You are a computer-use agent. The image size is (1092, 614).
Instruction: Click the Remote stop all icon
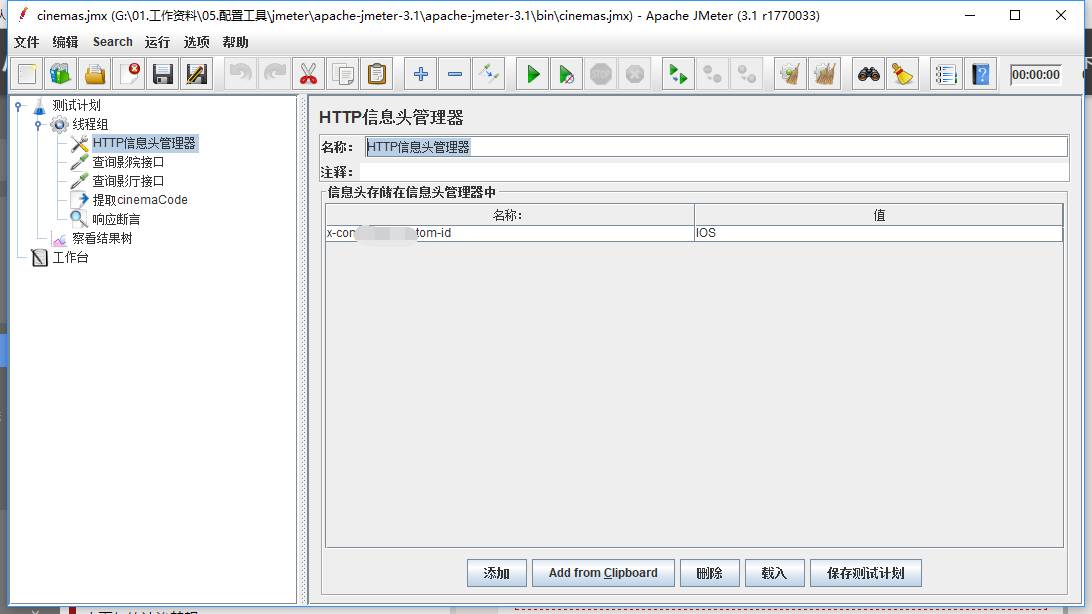click(712, 74)
